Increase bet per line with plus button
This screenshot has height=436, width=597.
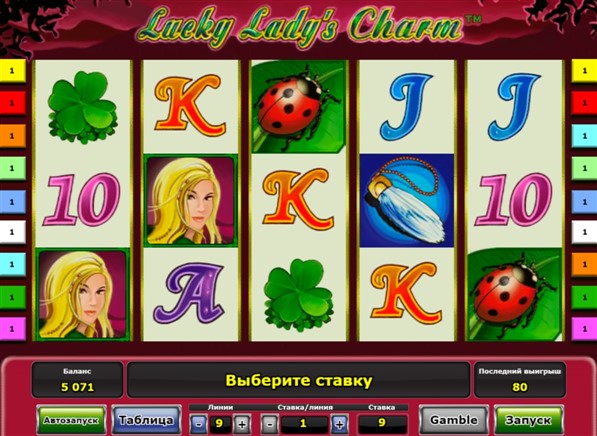340,423
